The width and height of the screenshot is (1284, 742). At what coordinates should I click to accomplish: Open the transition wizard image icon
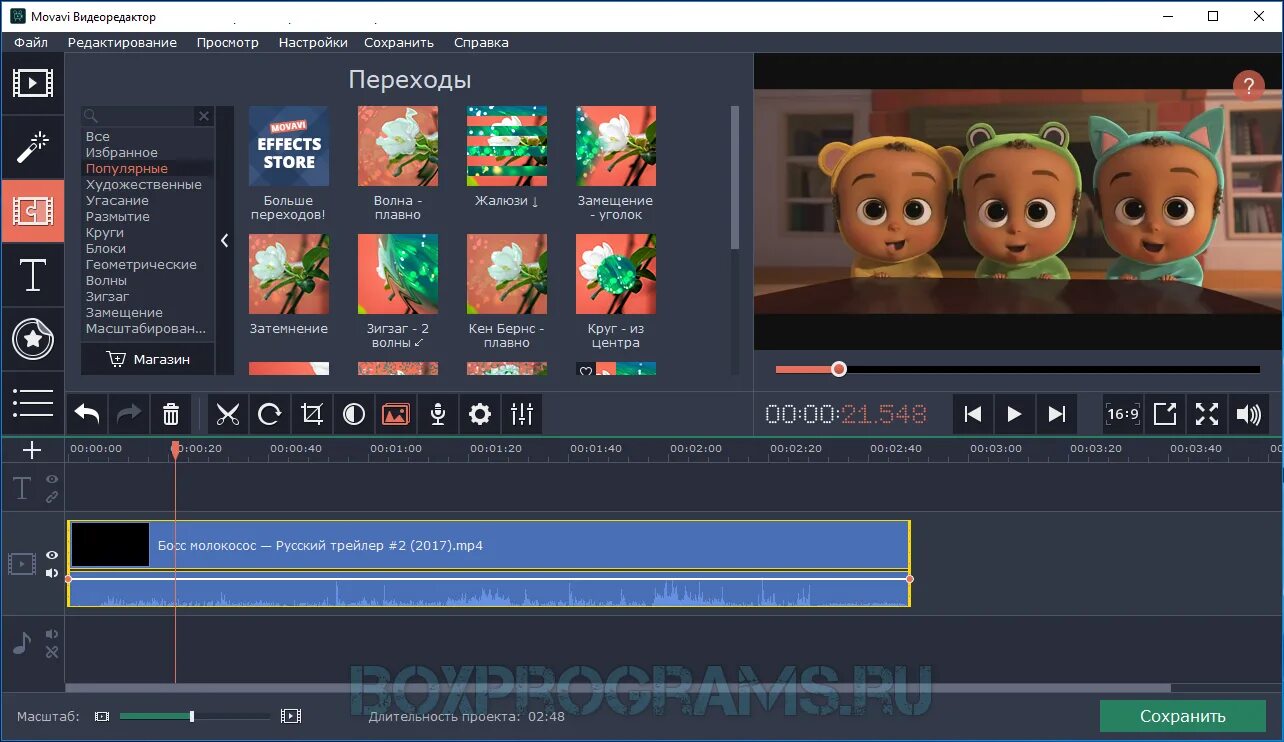396,414
